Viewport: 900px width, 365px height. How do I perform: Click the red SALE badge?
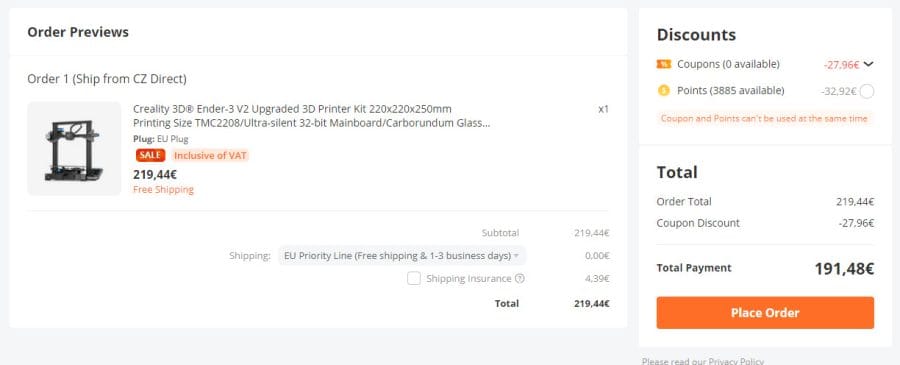pos(150,156)
